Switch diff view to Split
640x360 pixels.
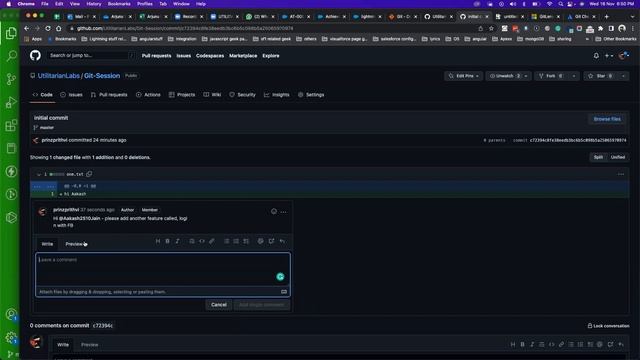click(x=598, y=157)
